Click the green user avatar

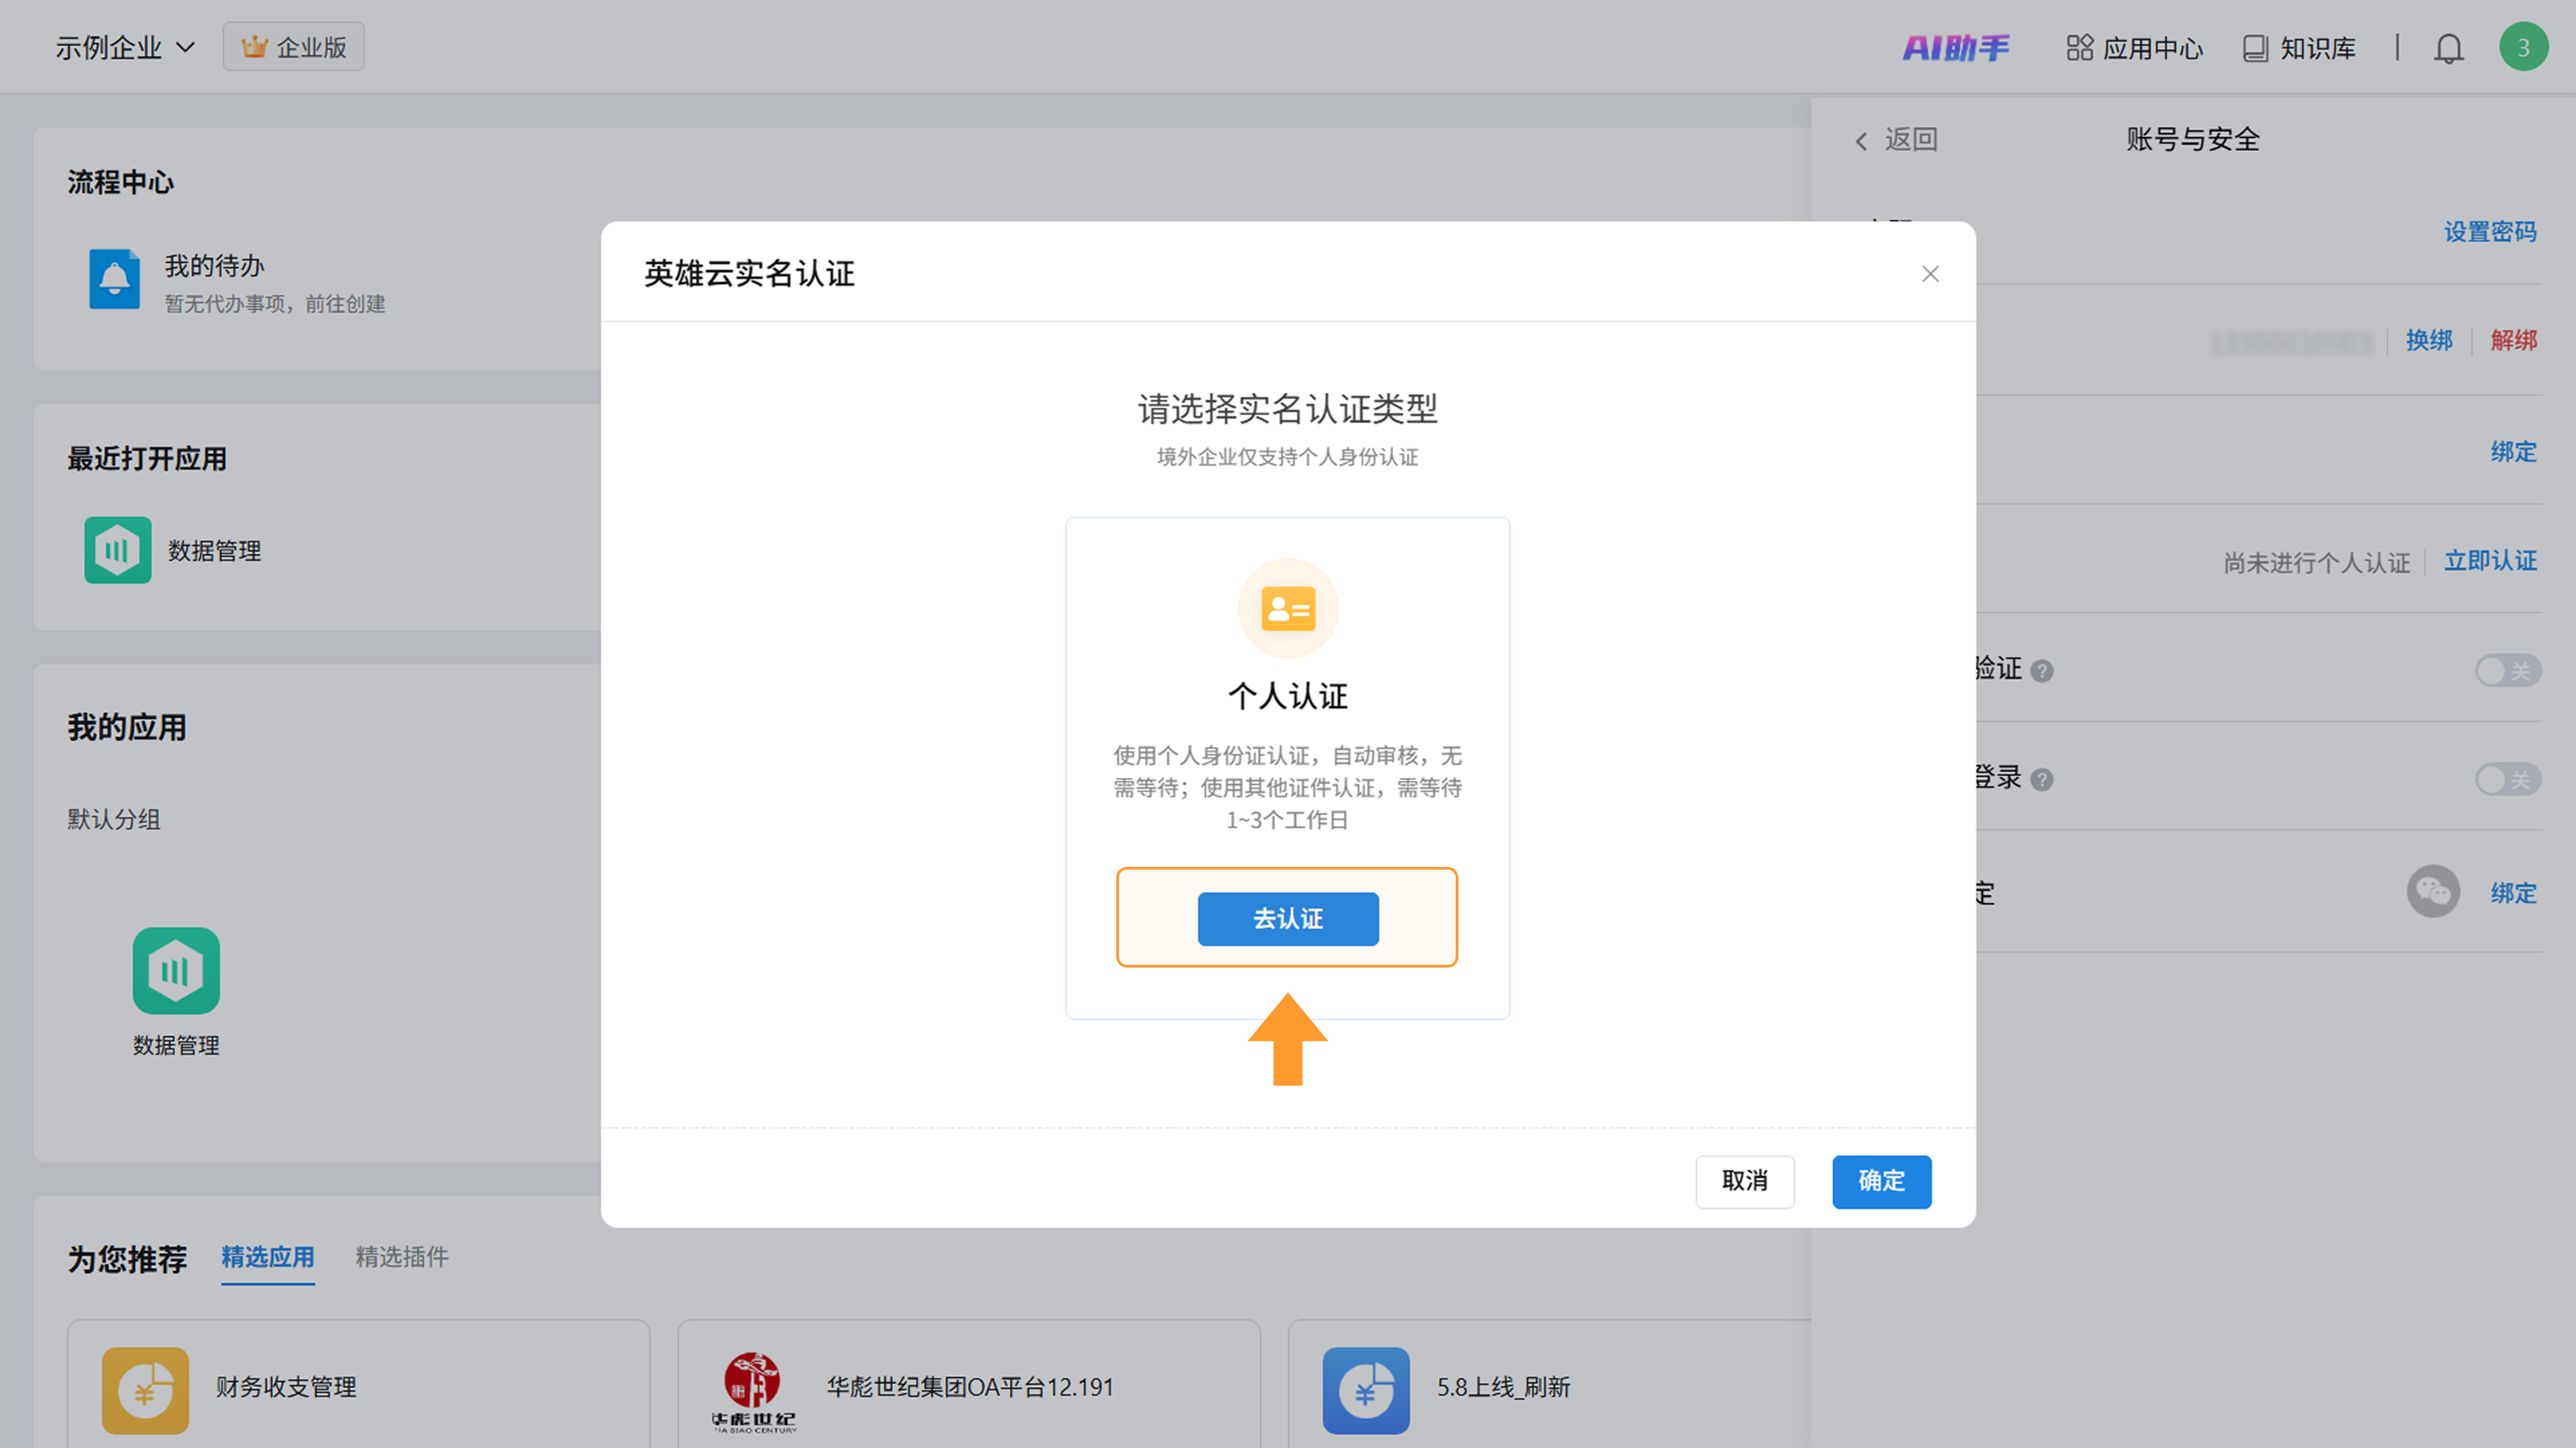(2522, 47)
